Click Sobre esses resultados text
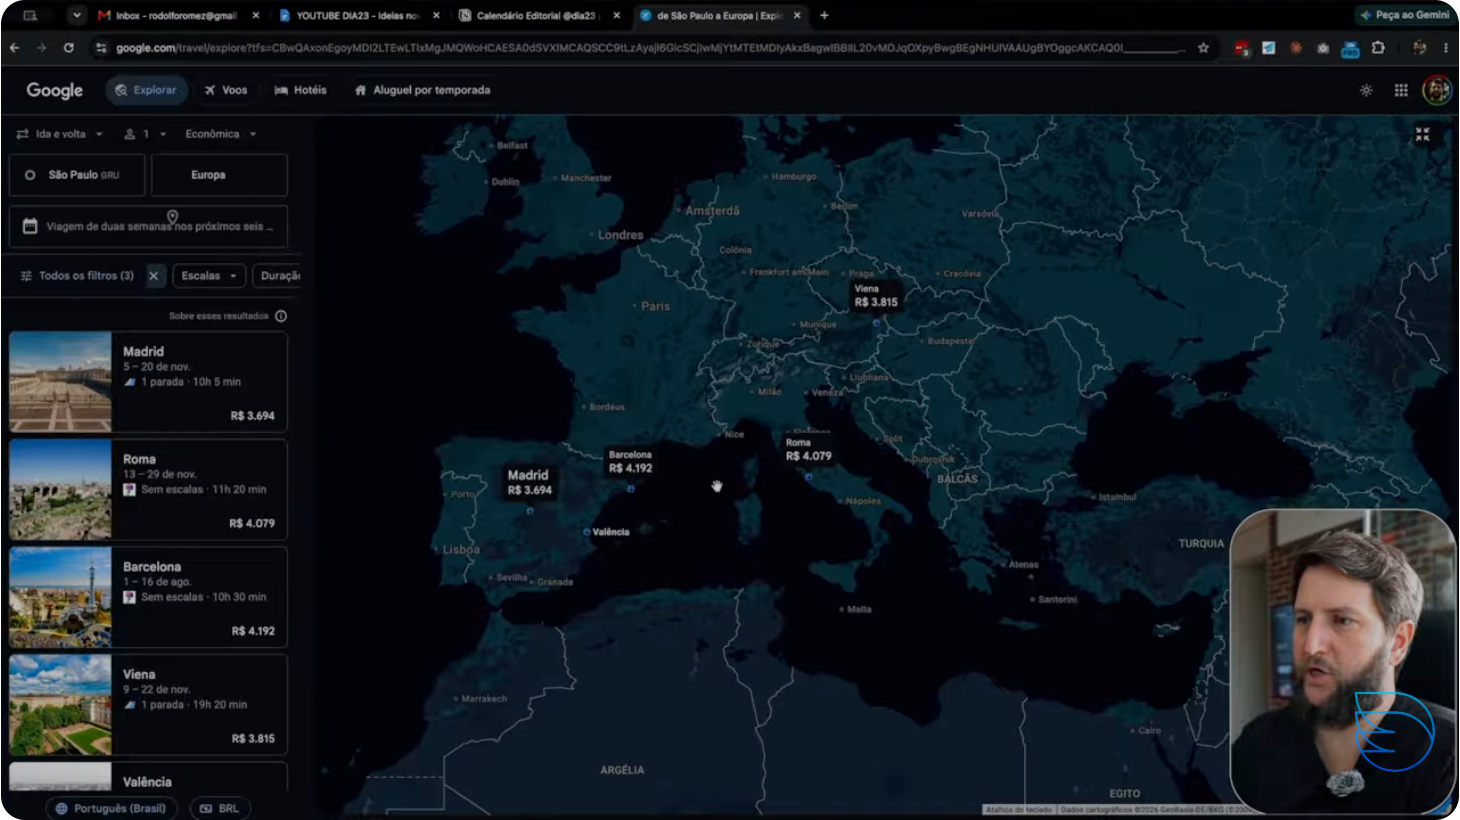1460x820 pixels. pos(218,316)
